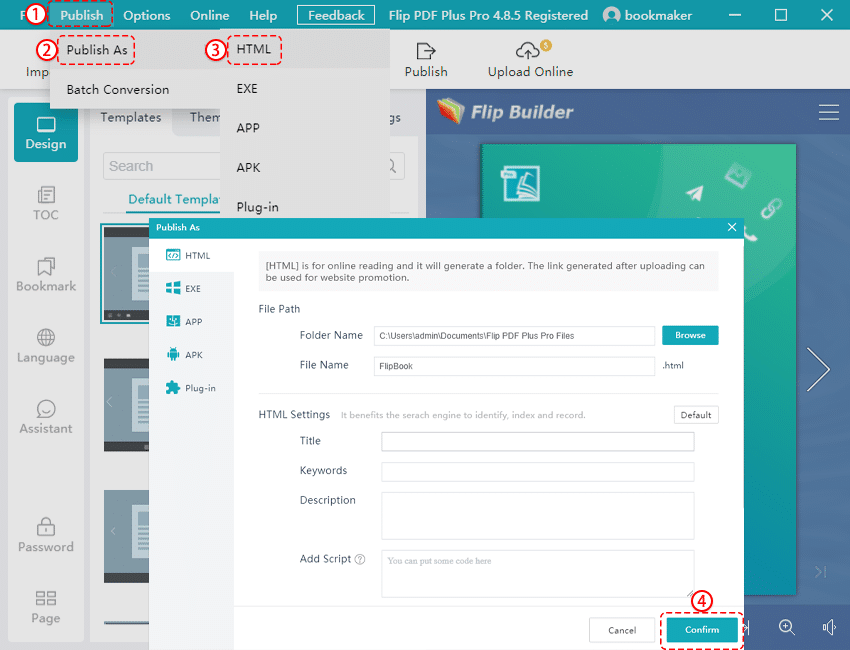Select Publish As menu entry
The width and height of the screenshot is (850, 650).
pyautogui.click(x=97, y=50)
